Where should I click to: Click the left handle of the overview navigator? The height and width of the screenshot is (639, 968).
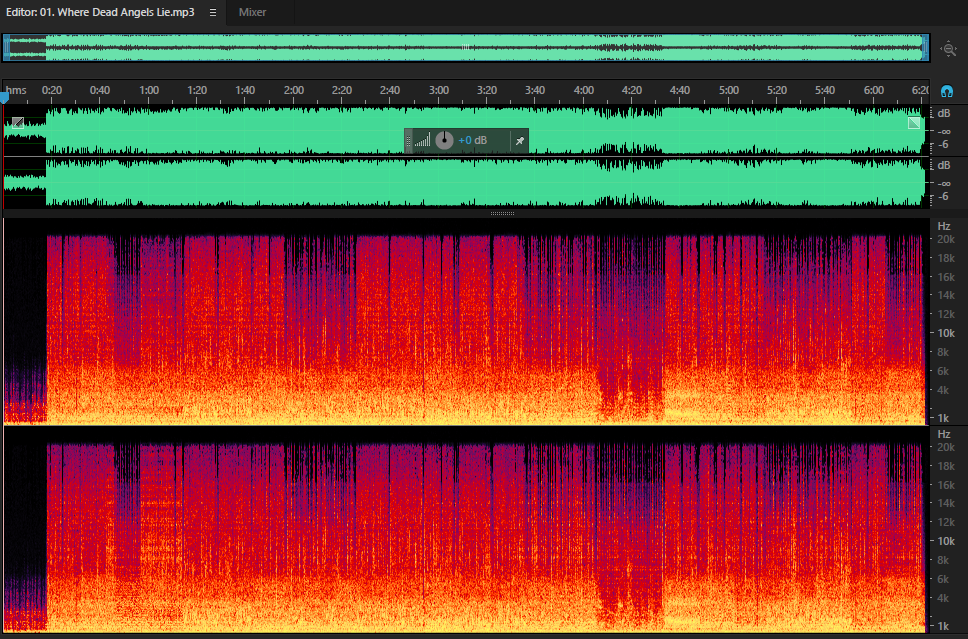(6, 48)
